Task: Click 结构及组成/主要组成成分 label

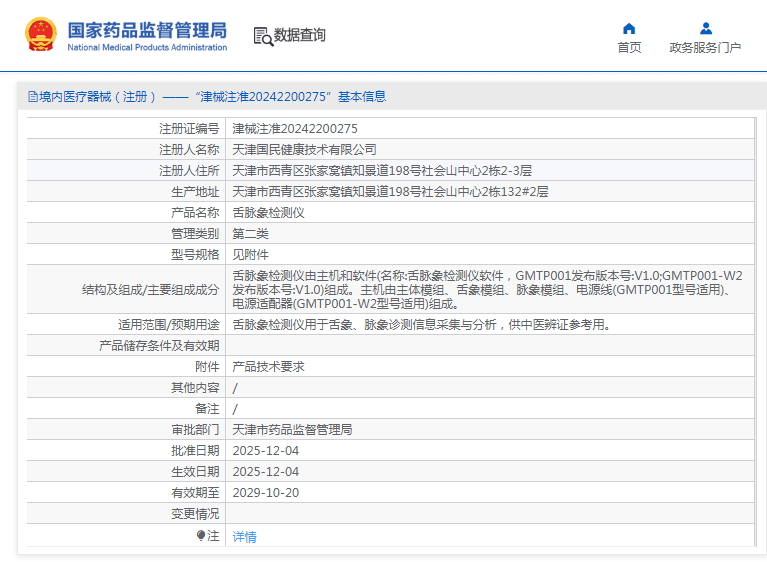Action: pyautogui.click(x=151, y=290)
